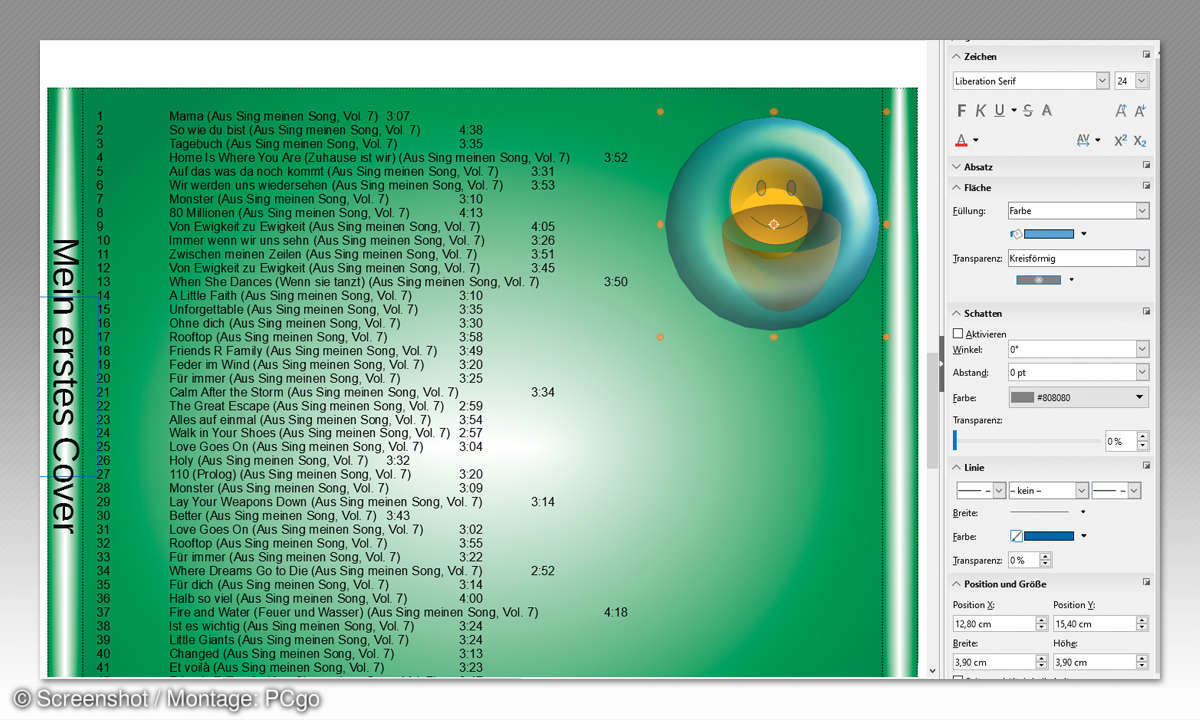Collapse the Schatten section
Screen dimensions: 1200x720
(956, 314)
